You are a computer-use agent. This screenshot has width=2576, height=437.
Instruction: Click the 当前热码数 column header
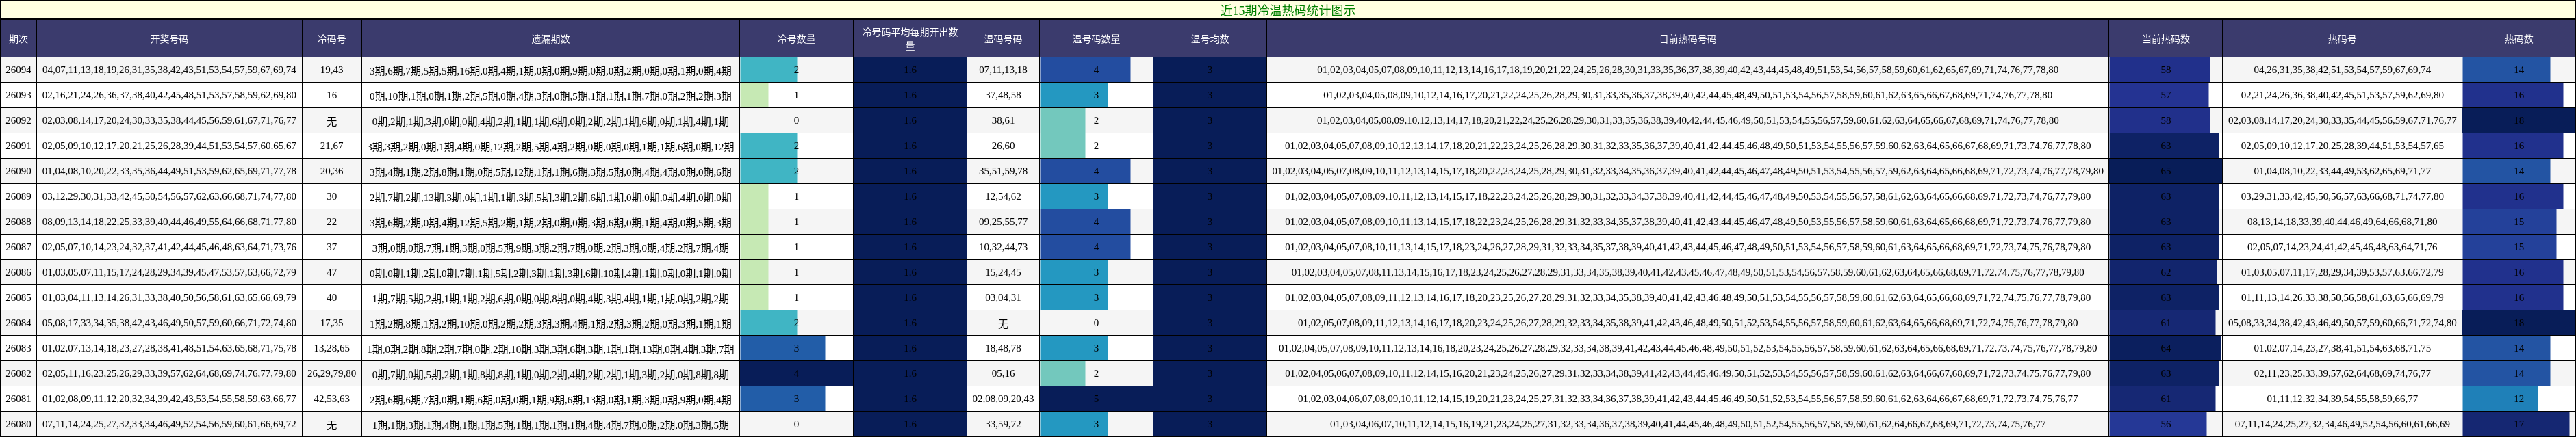pos(2165,39)
